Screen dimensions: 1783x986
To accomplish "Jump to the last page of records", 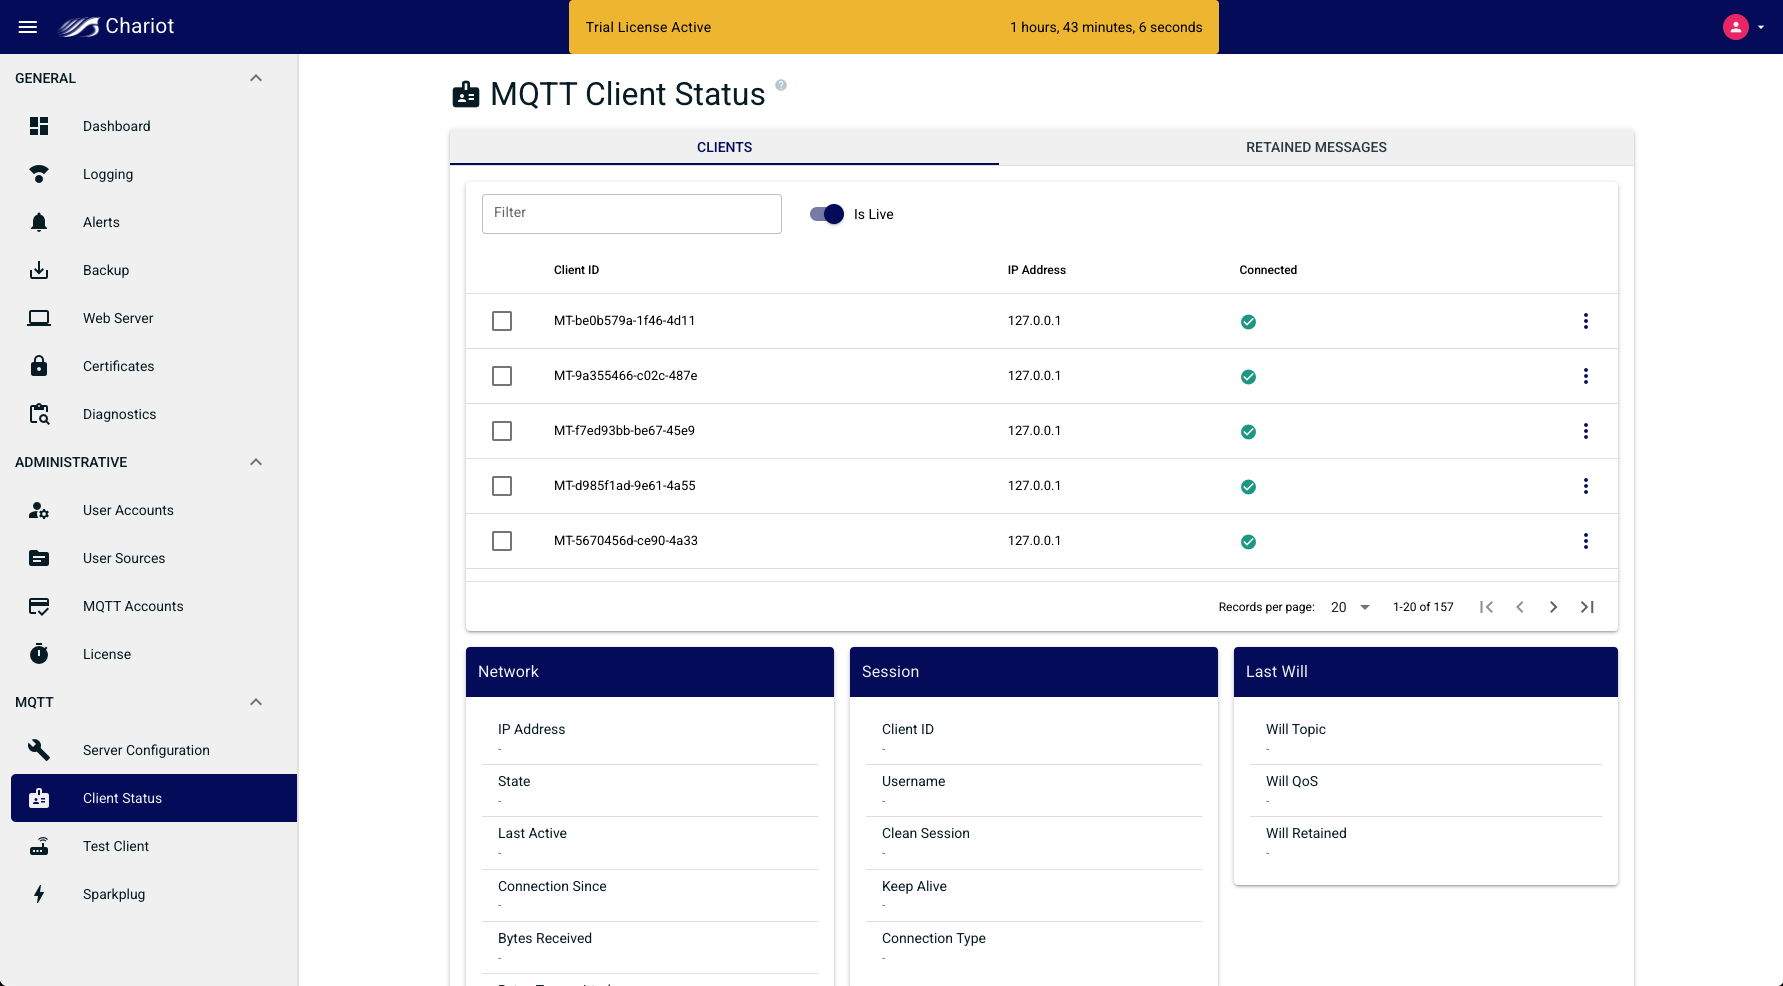I will (x=1587, y=607).
